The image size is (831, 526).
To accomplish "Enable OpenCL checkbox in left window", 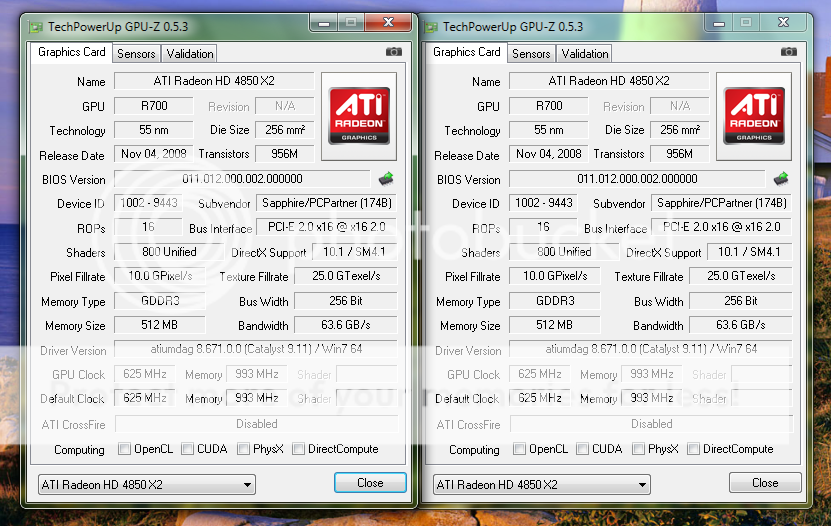I will (125, 449).
